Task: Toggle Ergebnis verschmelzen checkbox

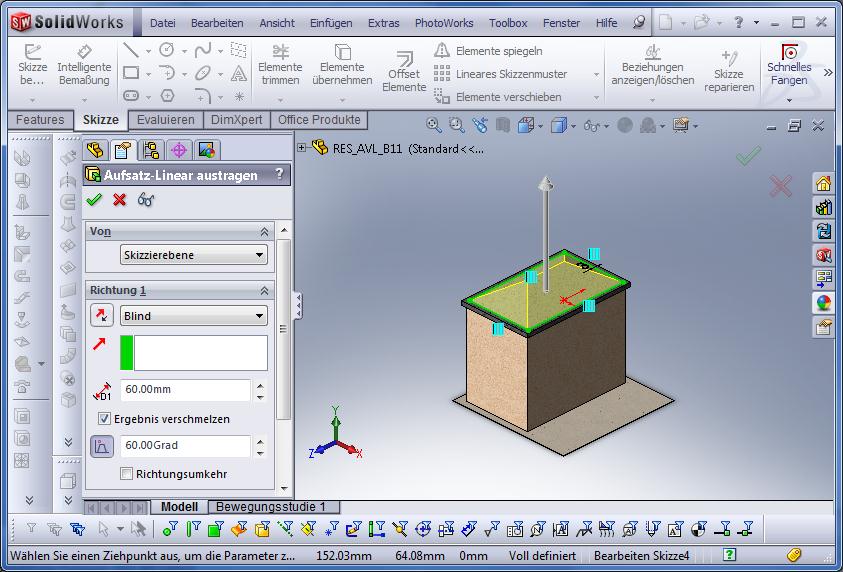Action: (x=105, y=419)
